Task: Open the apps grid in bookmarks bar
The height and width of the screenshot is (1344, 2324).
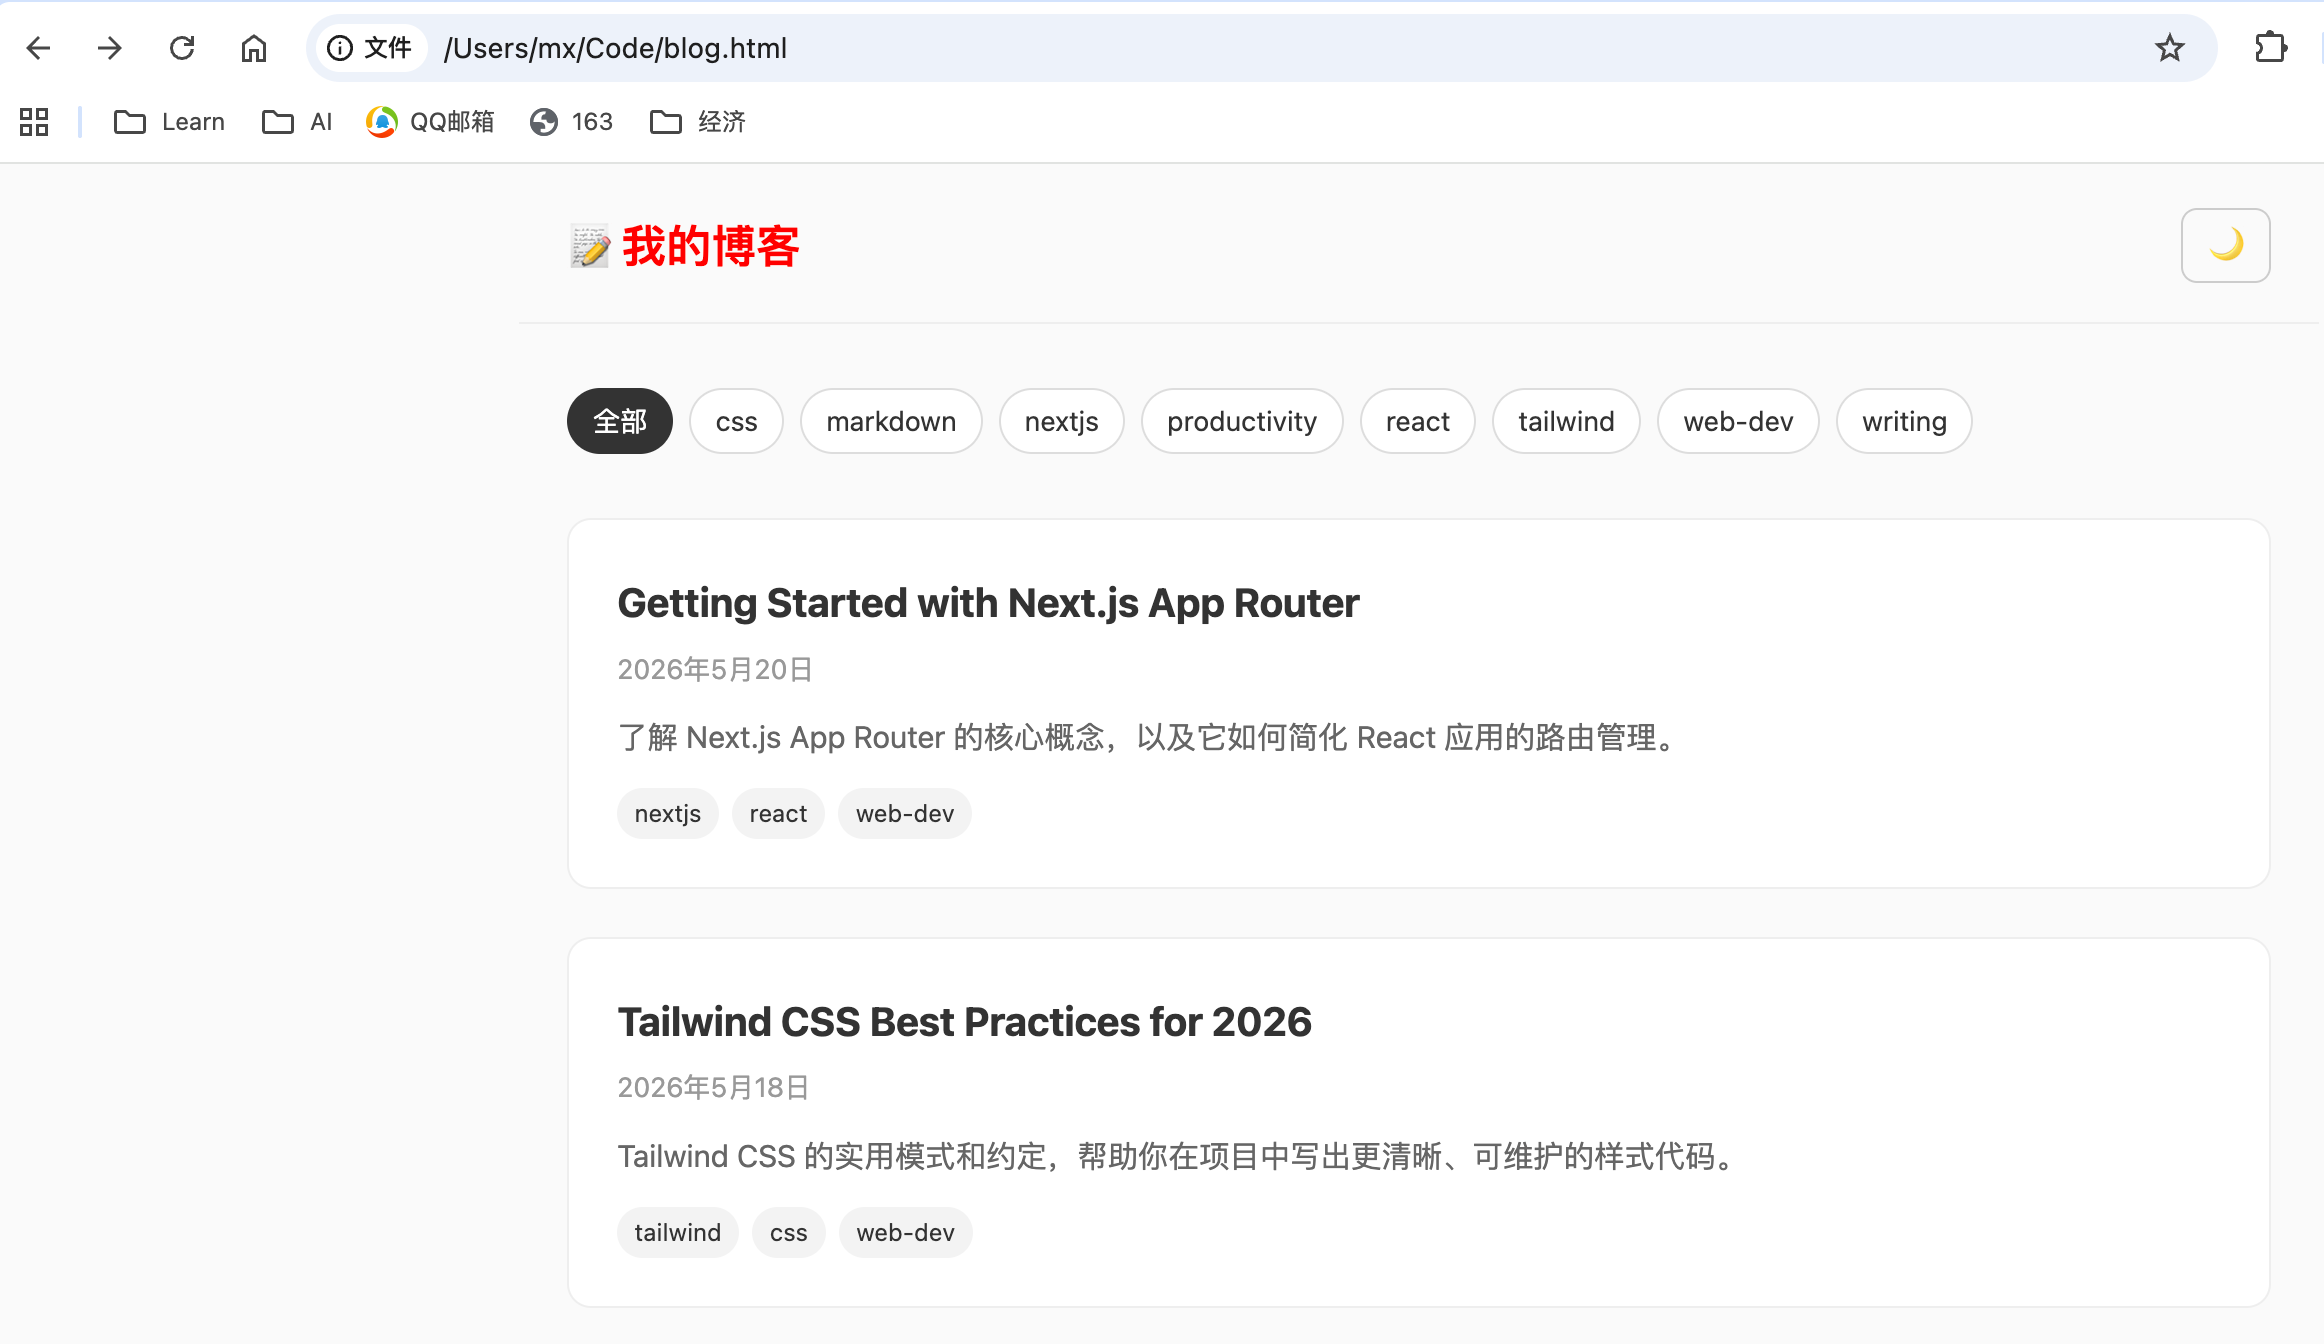Action: click(34, 122)
